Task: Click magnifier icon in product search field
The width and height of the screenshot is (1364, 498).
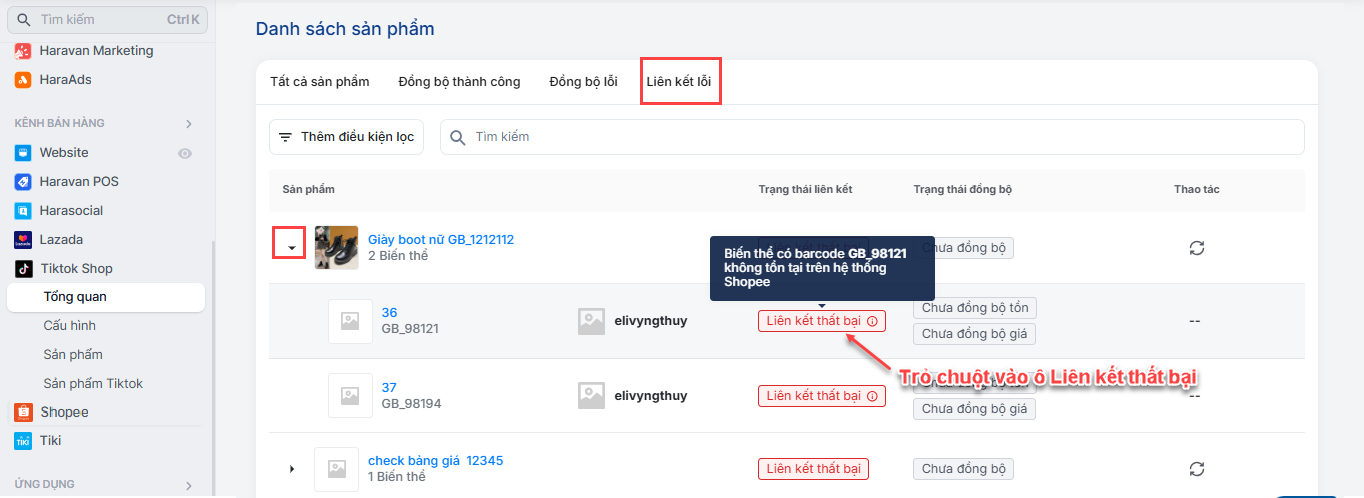Action: pos(458,137)
